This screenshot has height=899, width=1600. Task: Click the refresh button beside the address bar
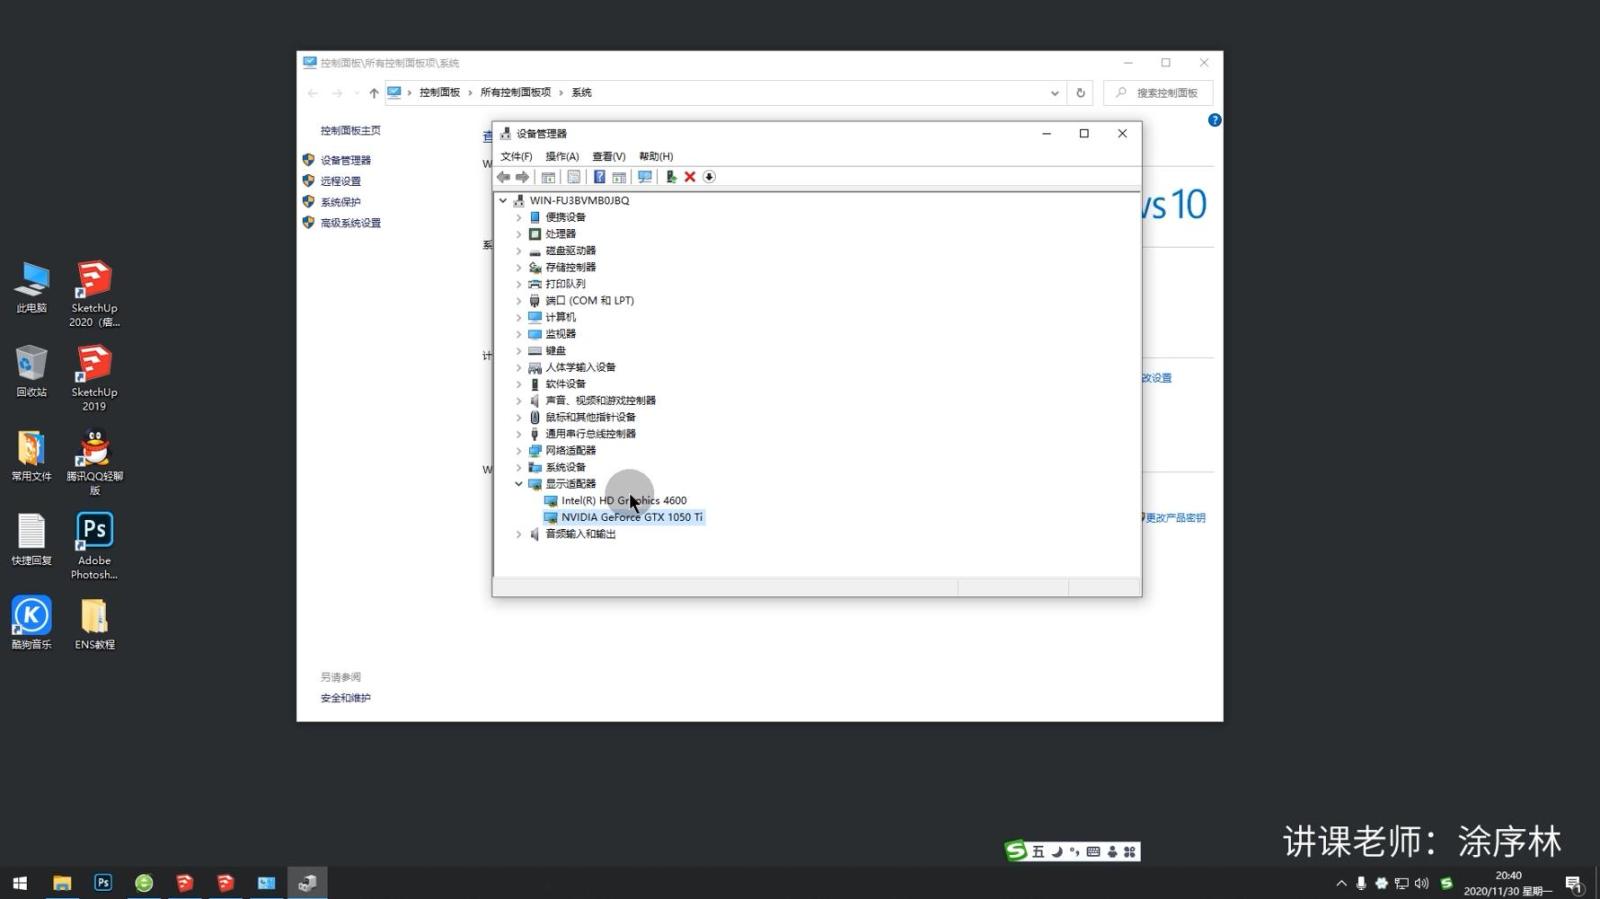click(1080, 93)
